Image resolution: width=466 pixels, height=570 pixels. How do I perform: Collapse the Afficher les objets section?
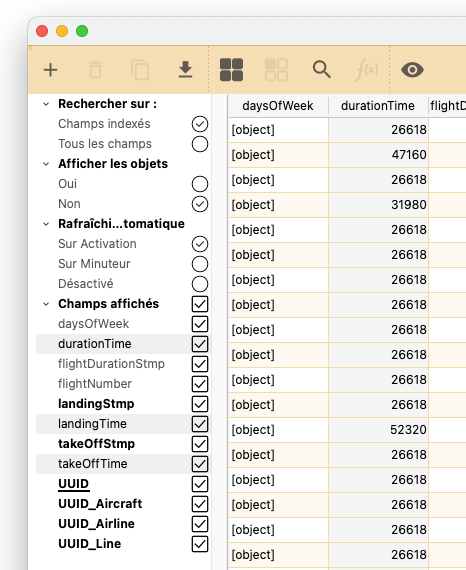[x=46, y=164]
